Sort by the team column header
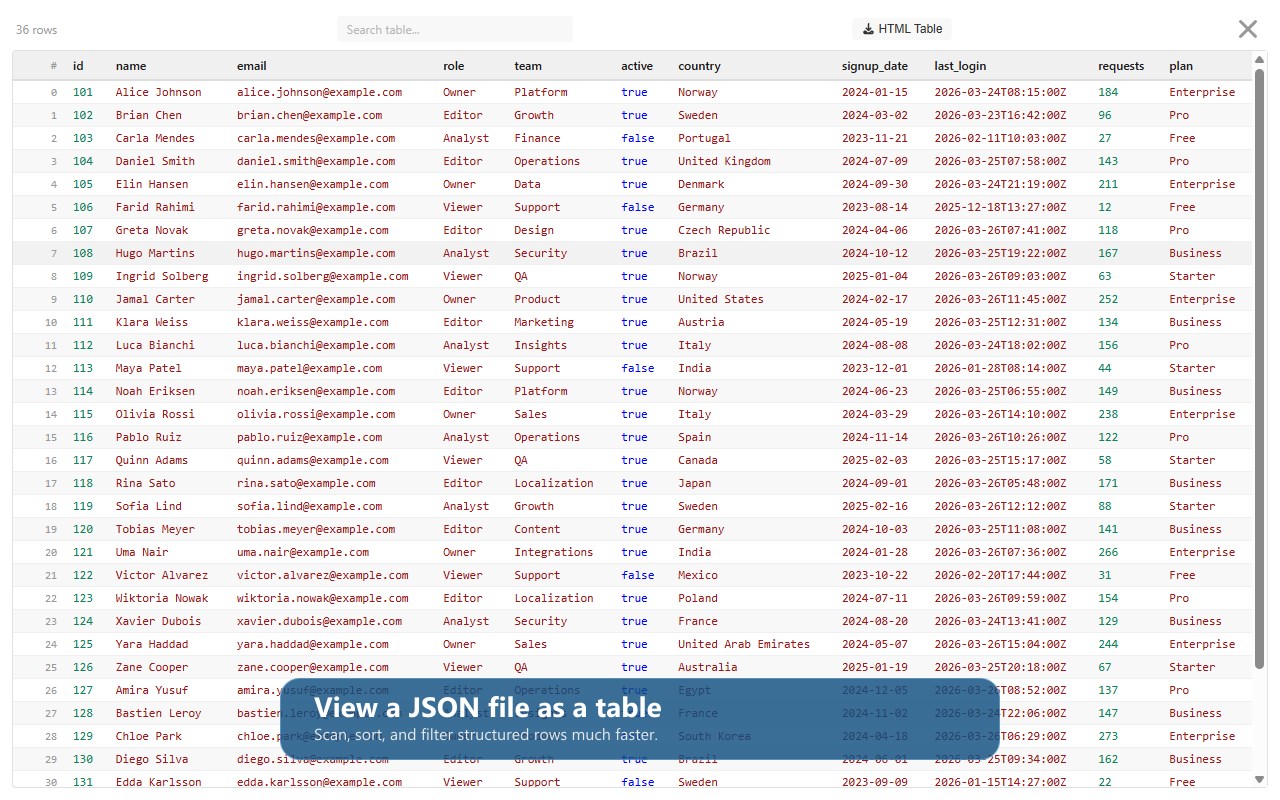The image size is (1280, 800). click(x=528, y=66)
